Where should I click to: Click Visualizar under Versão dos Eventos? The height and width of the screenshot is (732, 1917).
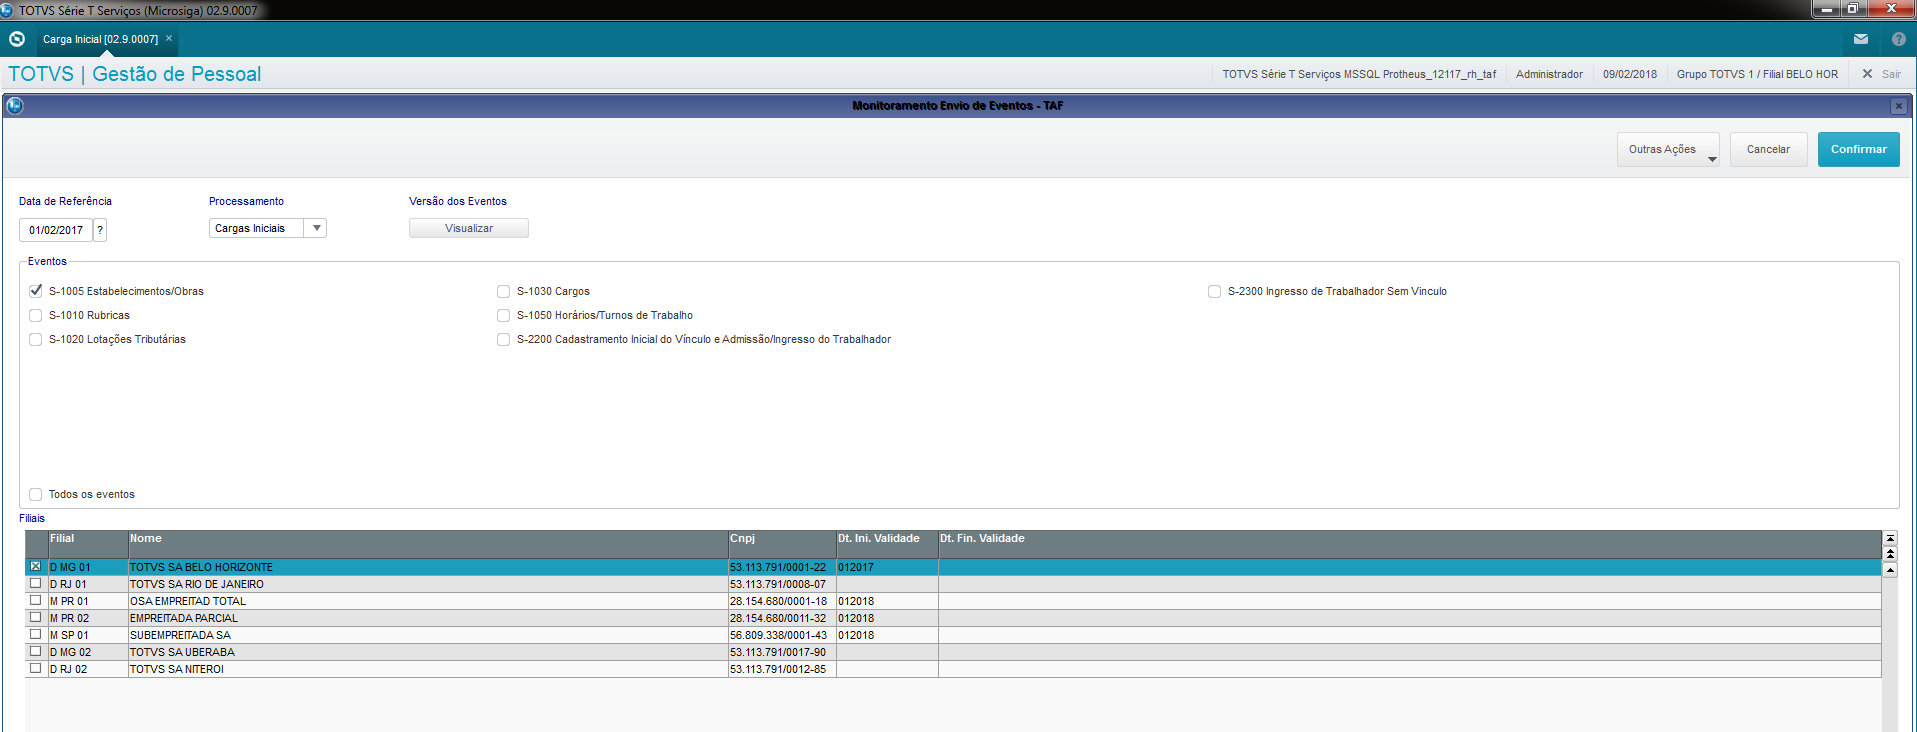click(x=469, y=228)
